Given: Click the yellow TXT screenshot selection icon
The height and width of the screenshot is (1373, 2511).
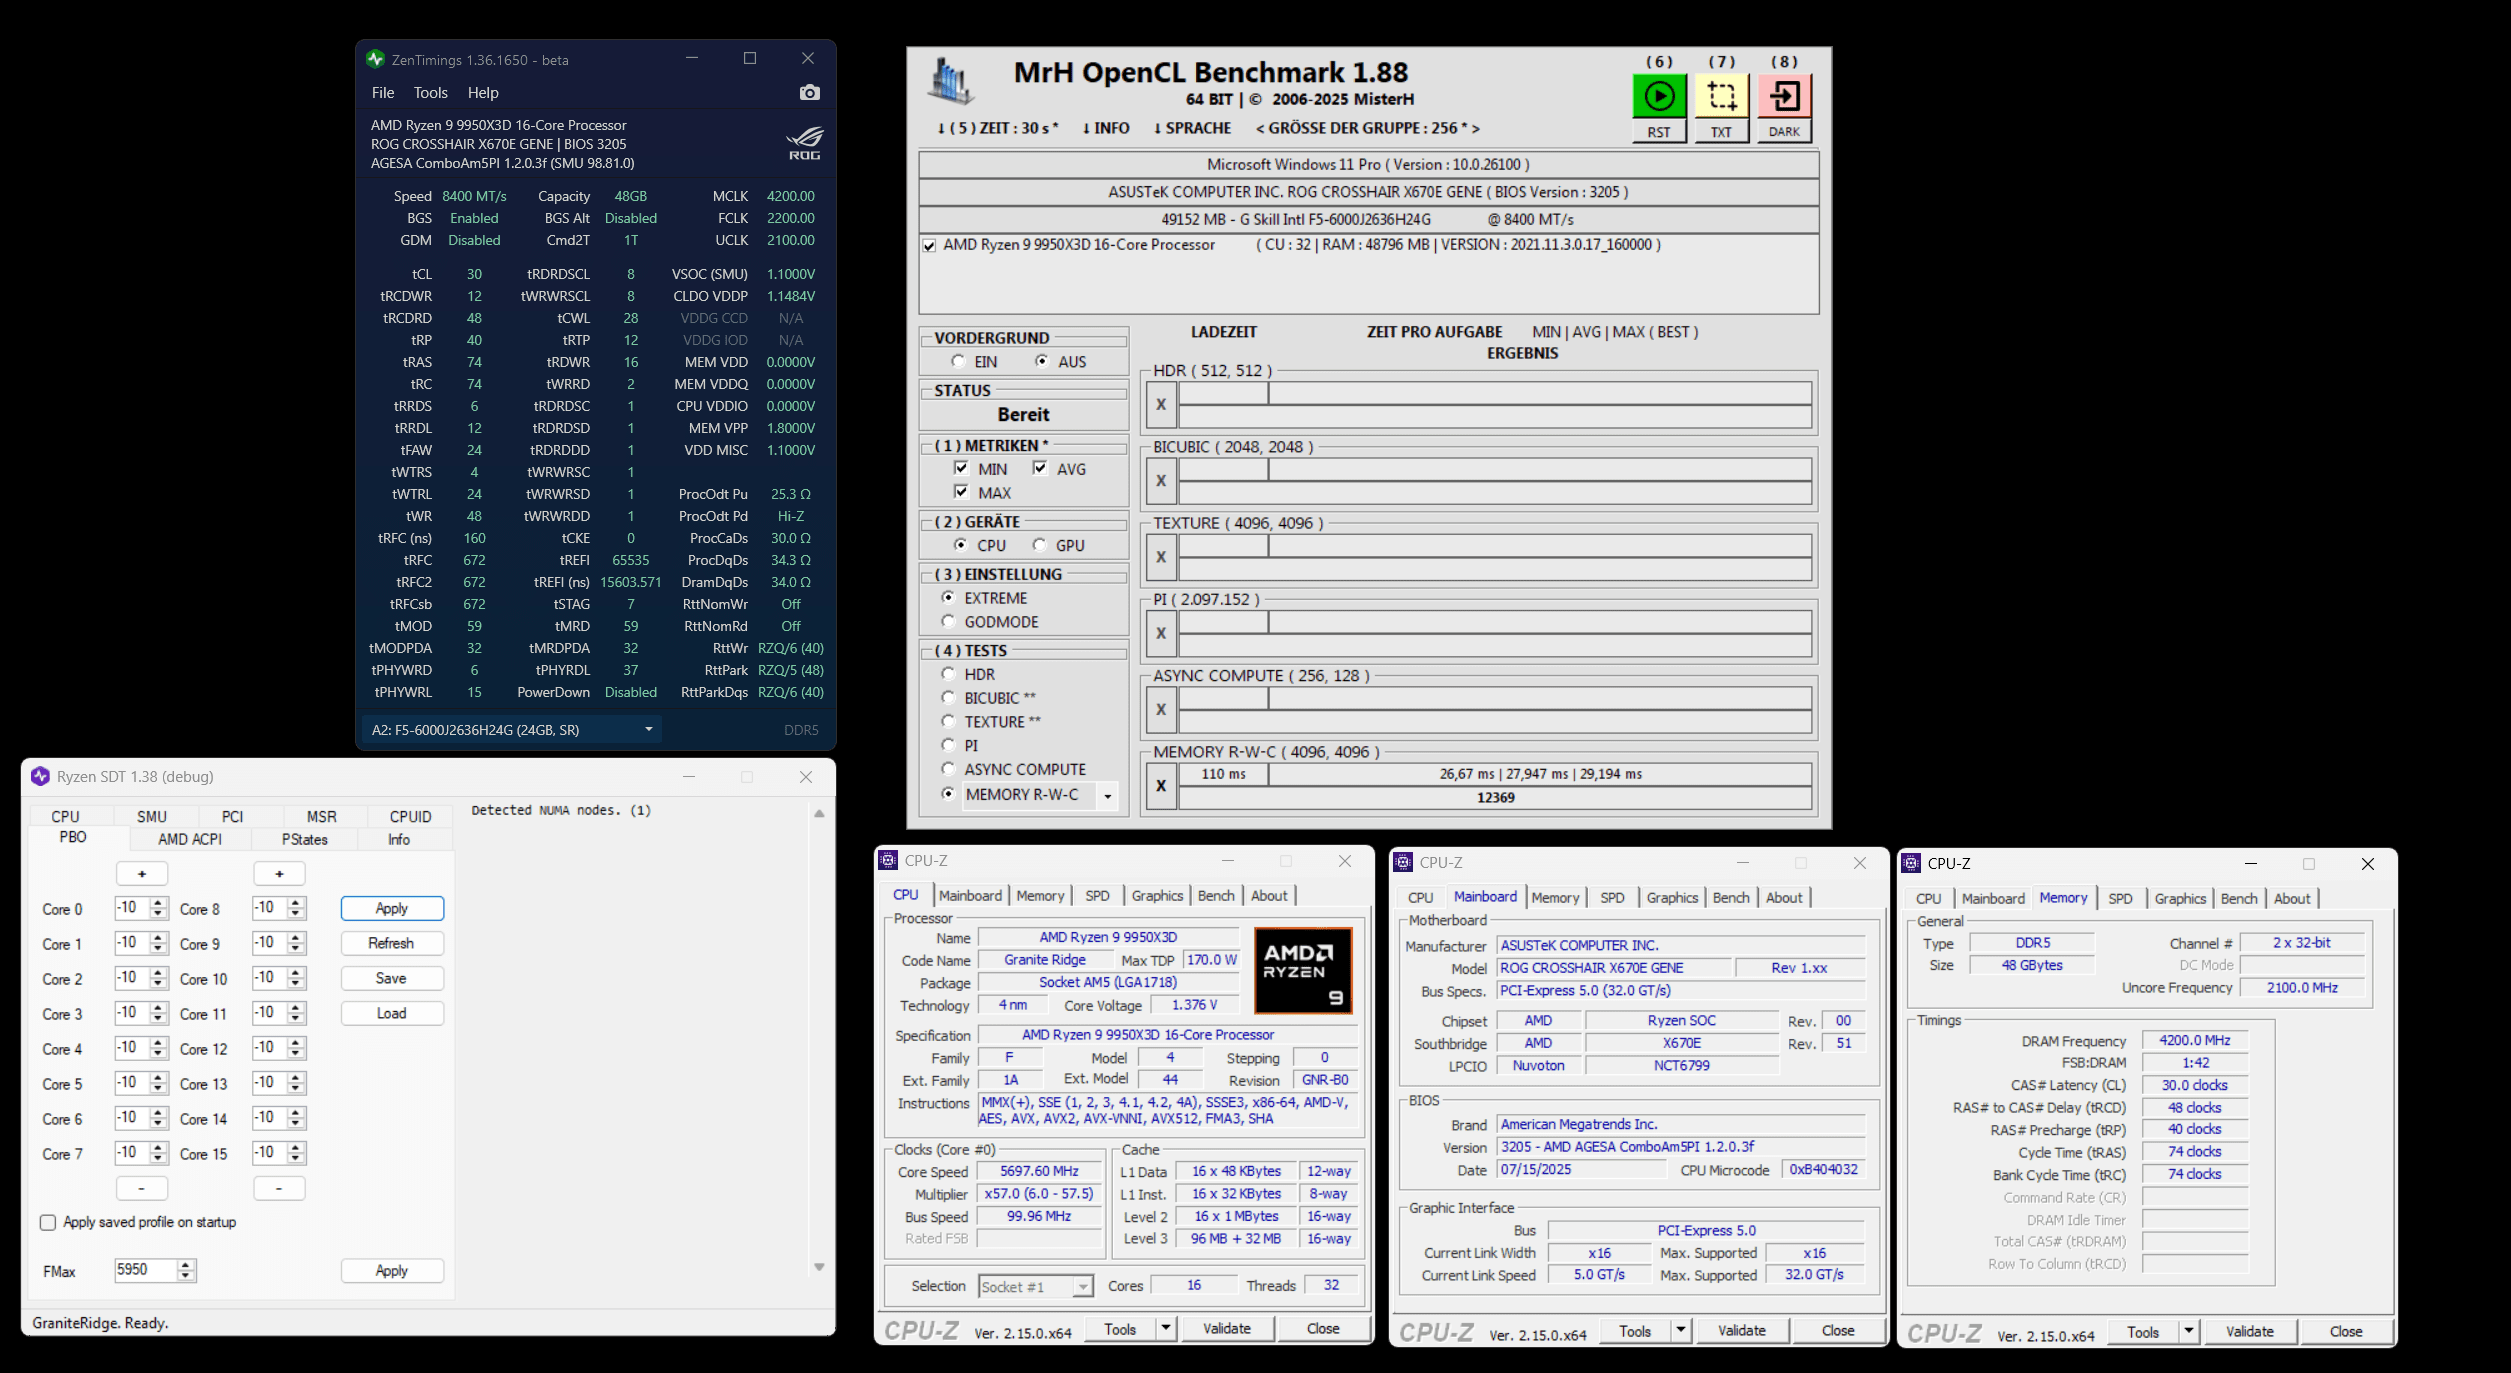Looking at the screenshot, I should coord(1721,97).
